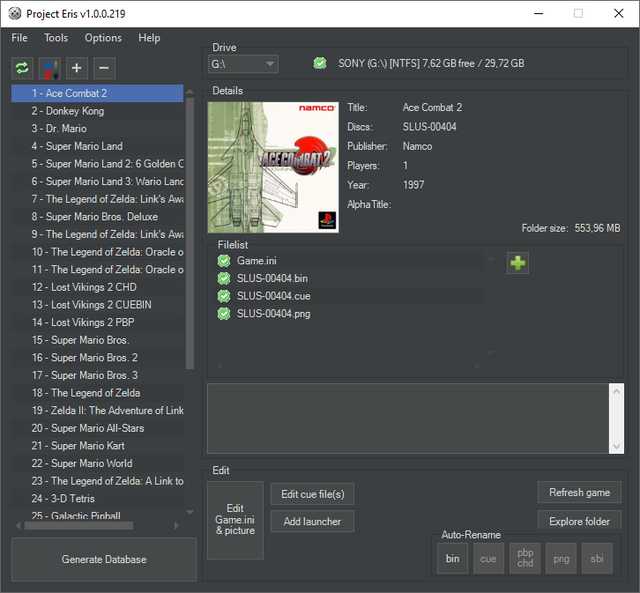Select 22 - Super Mario World
The height and width of the screenshot is (593, 640).
[98, 463]
